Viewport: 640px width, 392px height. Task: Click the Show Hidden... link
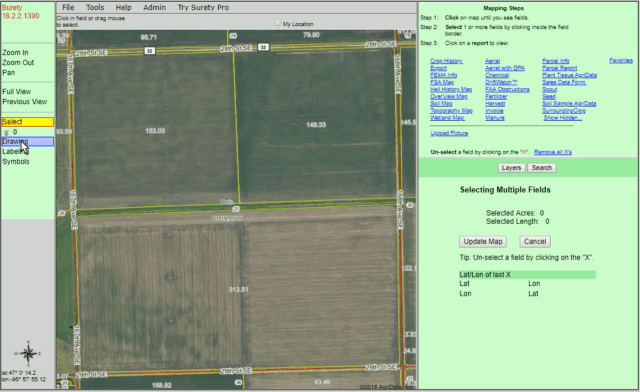tap(563, 118)
